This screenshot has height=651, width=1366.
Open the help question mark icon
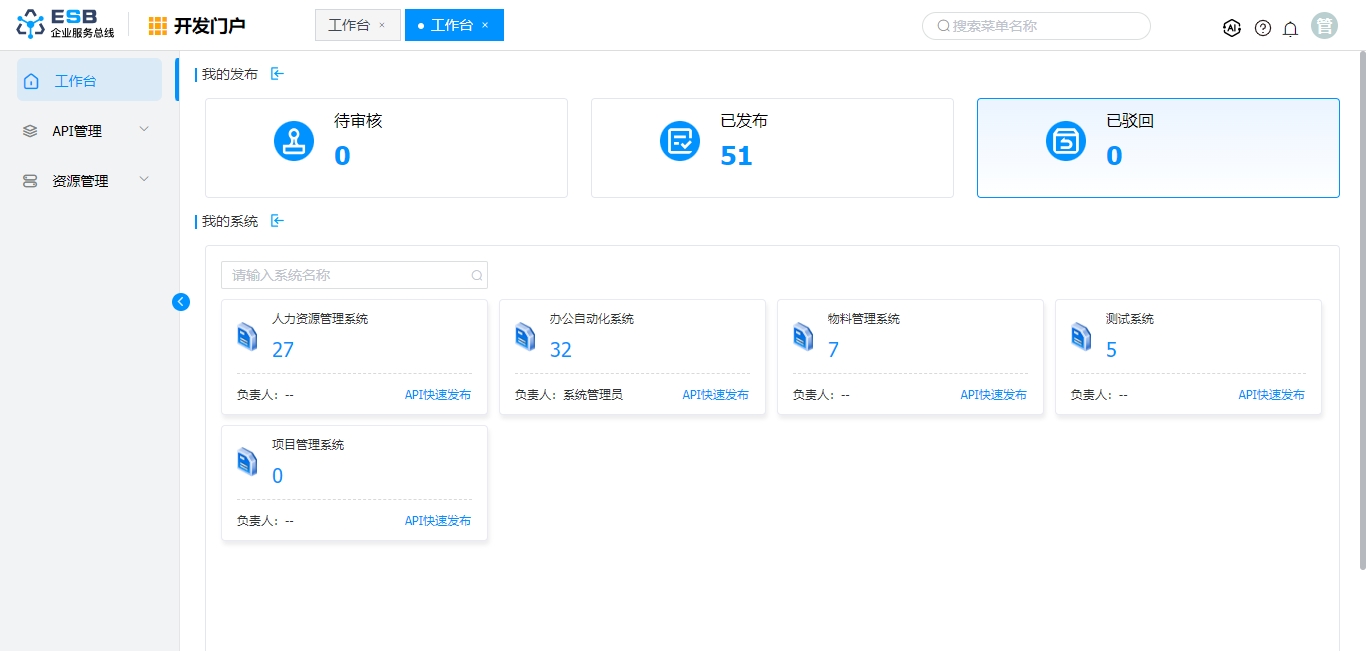pos(1263,28)
